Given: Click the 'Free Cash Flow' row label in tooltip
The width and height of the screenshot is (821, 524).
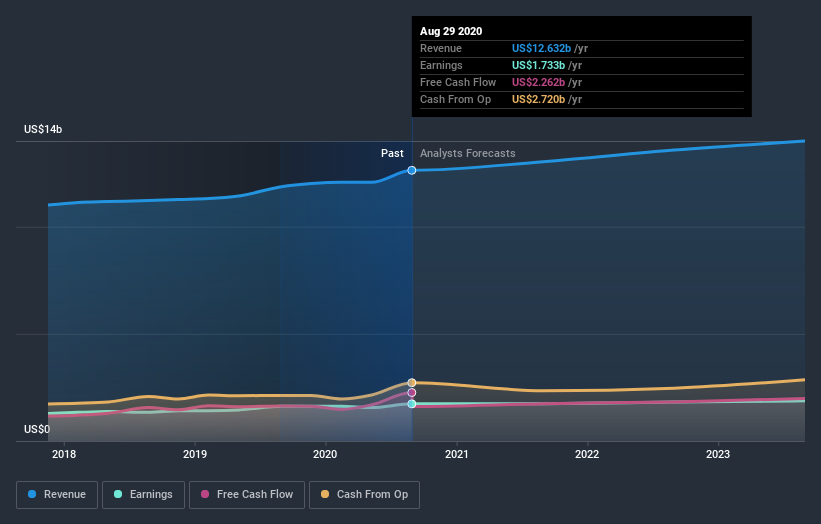Looking at the screenshot, I should 458,82.
